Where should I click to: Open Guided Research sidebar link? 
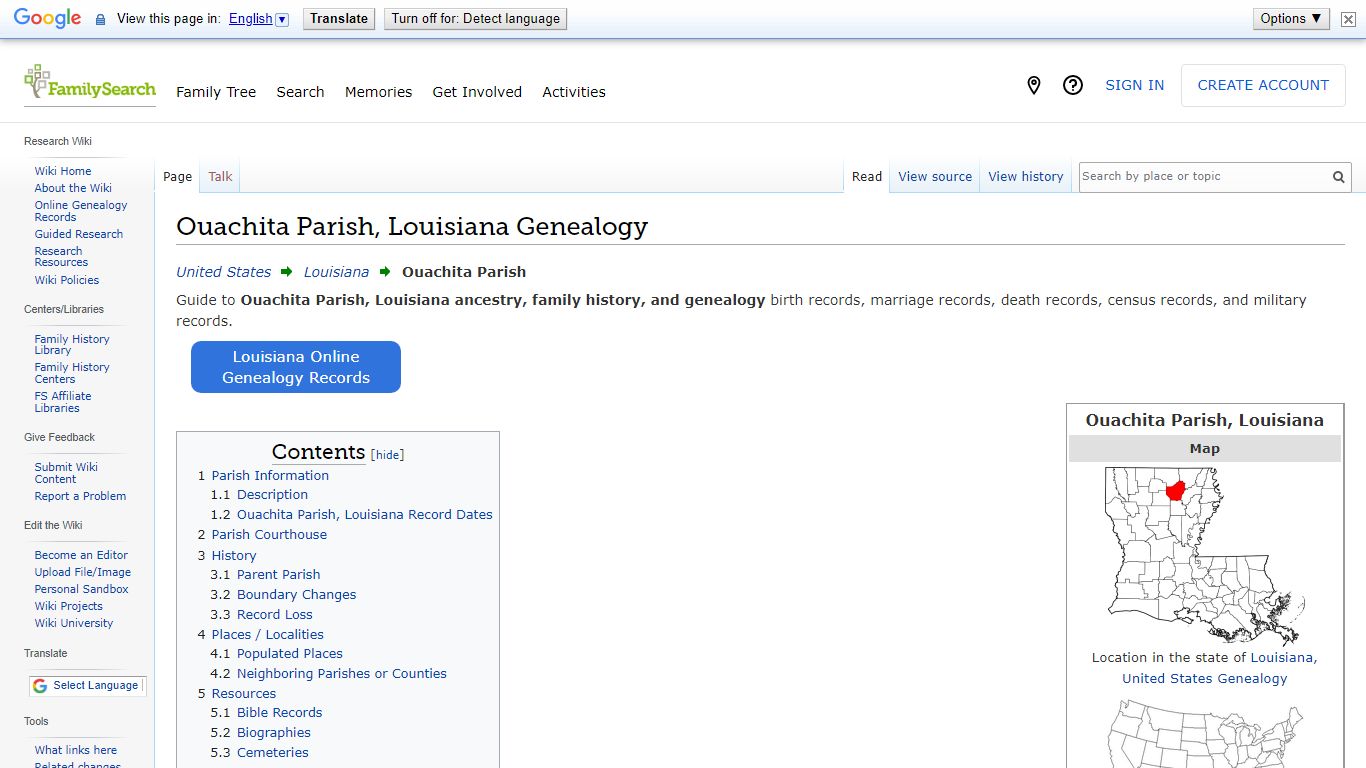coord(79,234)
